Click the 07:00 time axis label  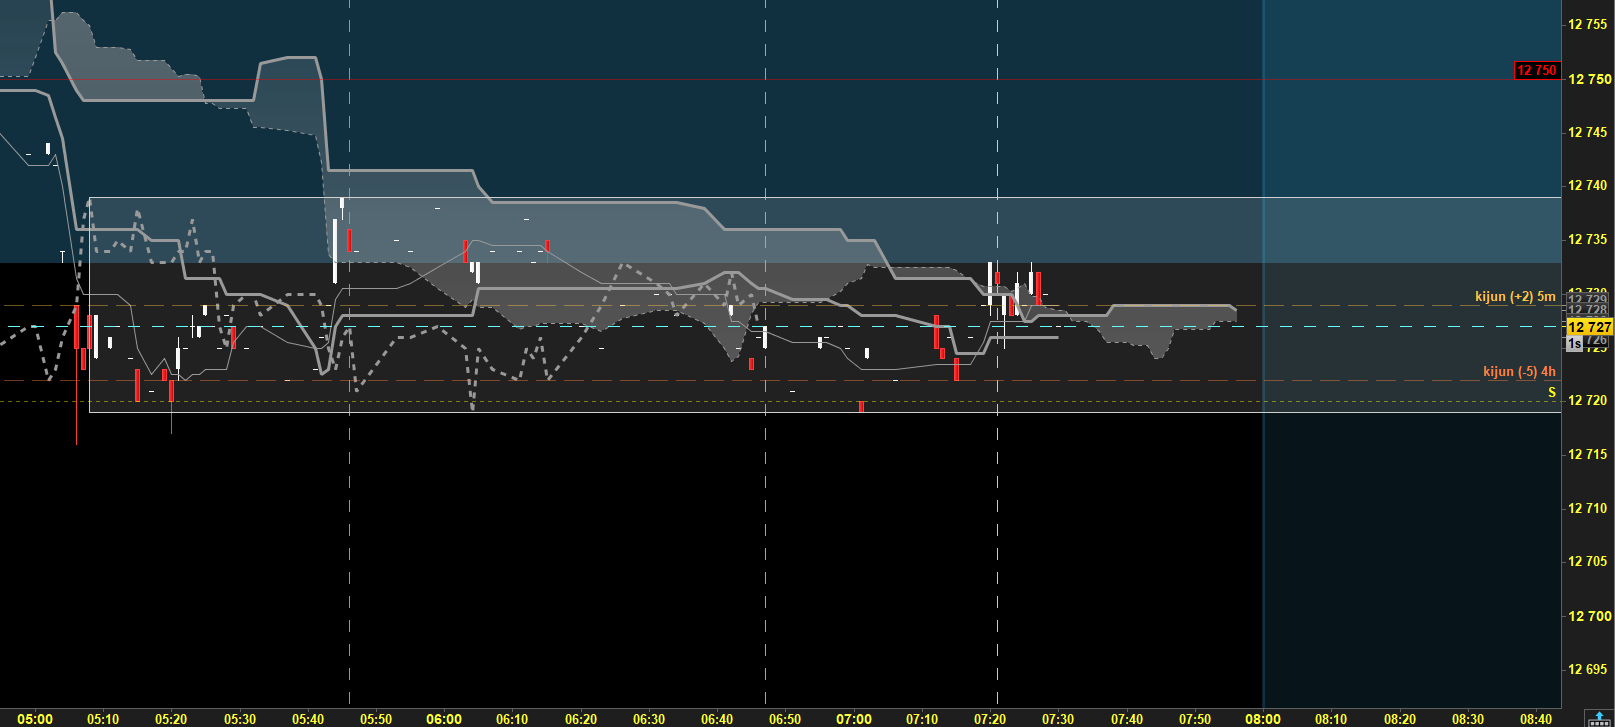(x=854, y=719)
